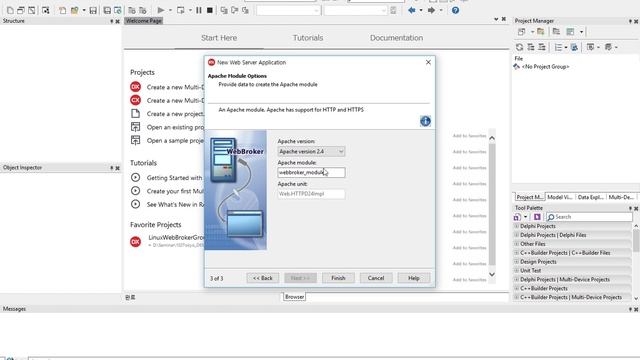Open the Back arrow history dropdown

(x=421, y=10)
